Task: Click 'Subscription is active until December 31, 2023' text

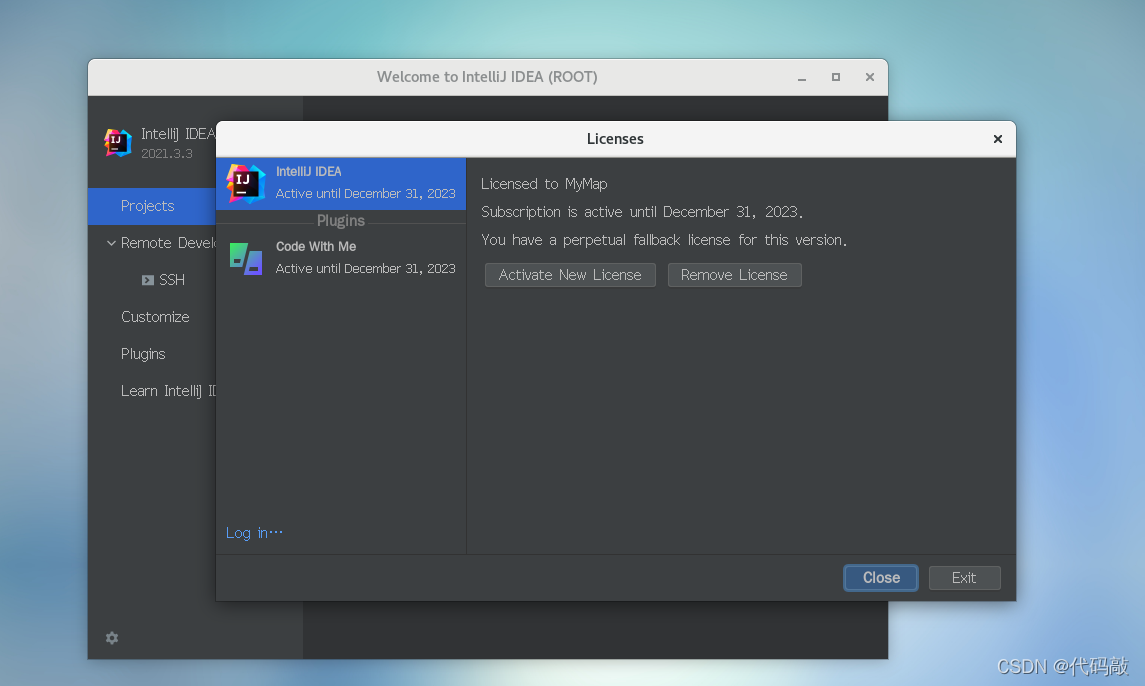Action: (x=642, y=212)
